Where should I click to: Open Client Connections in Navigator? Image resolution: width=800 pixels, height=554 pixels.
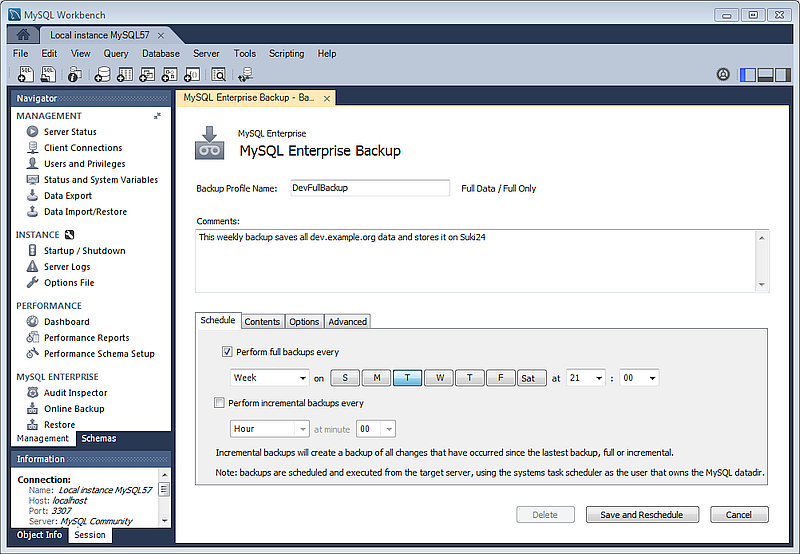coord(83,147)
